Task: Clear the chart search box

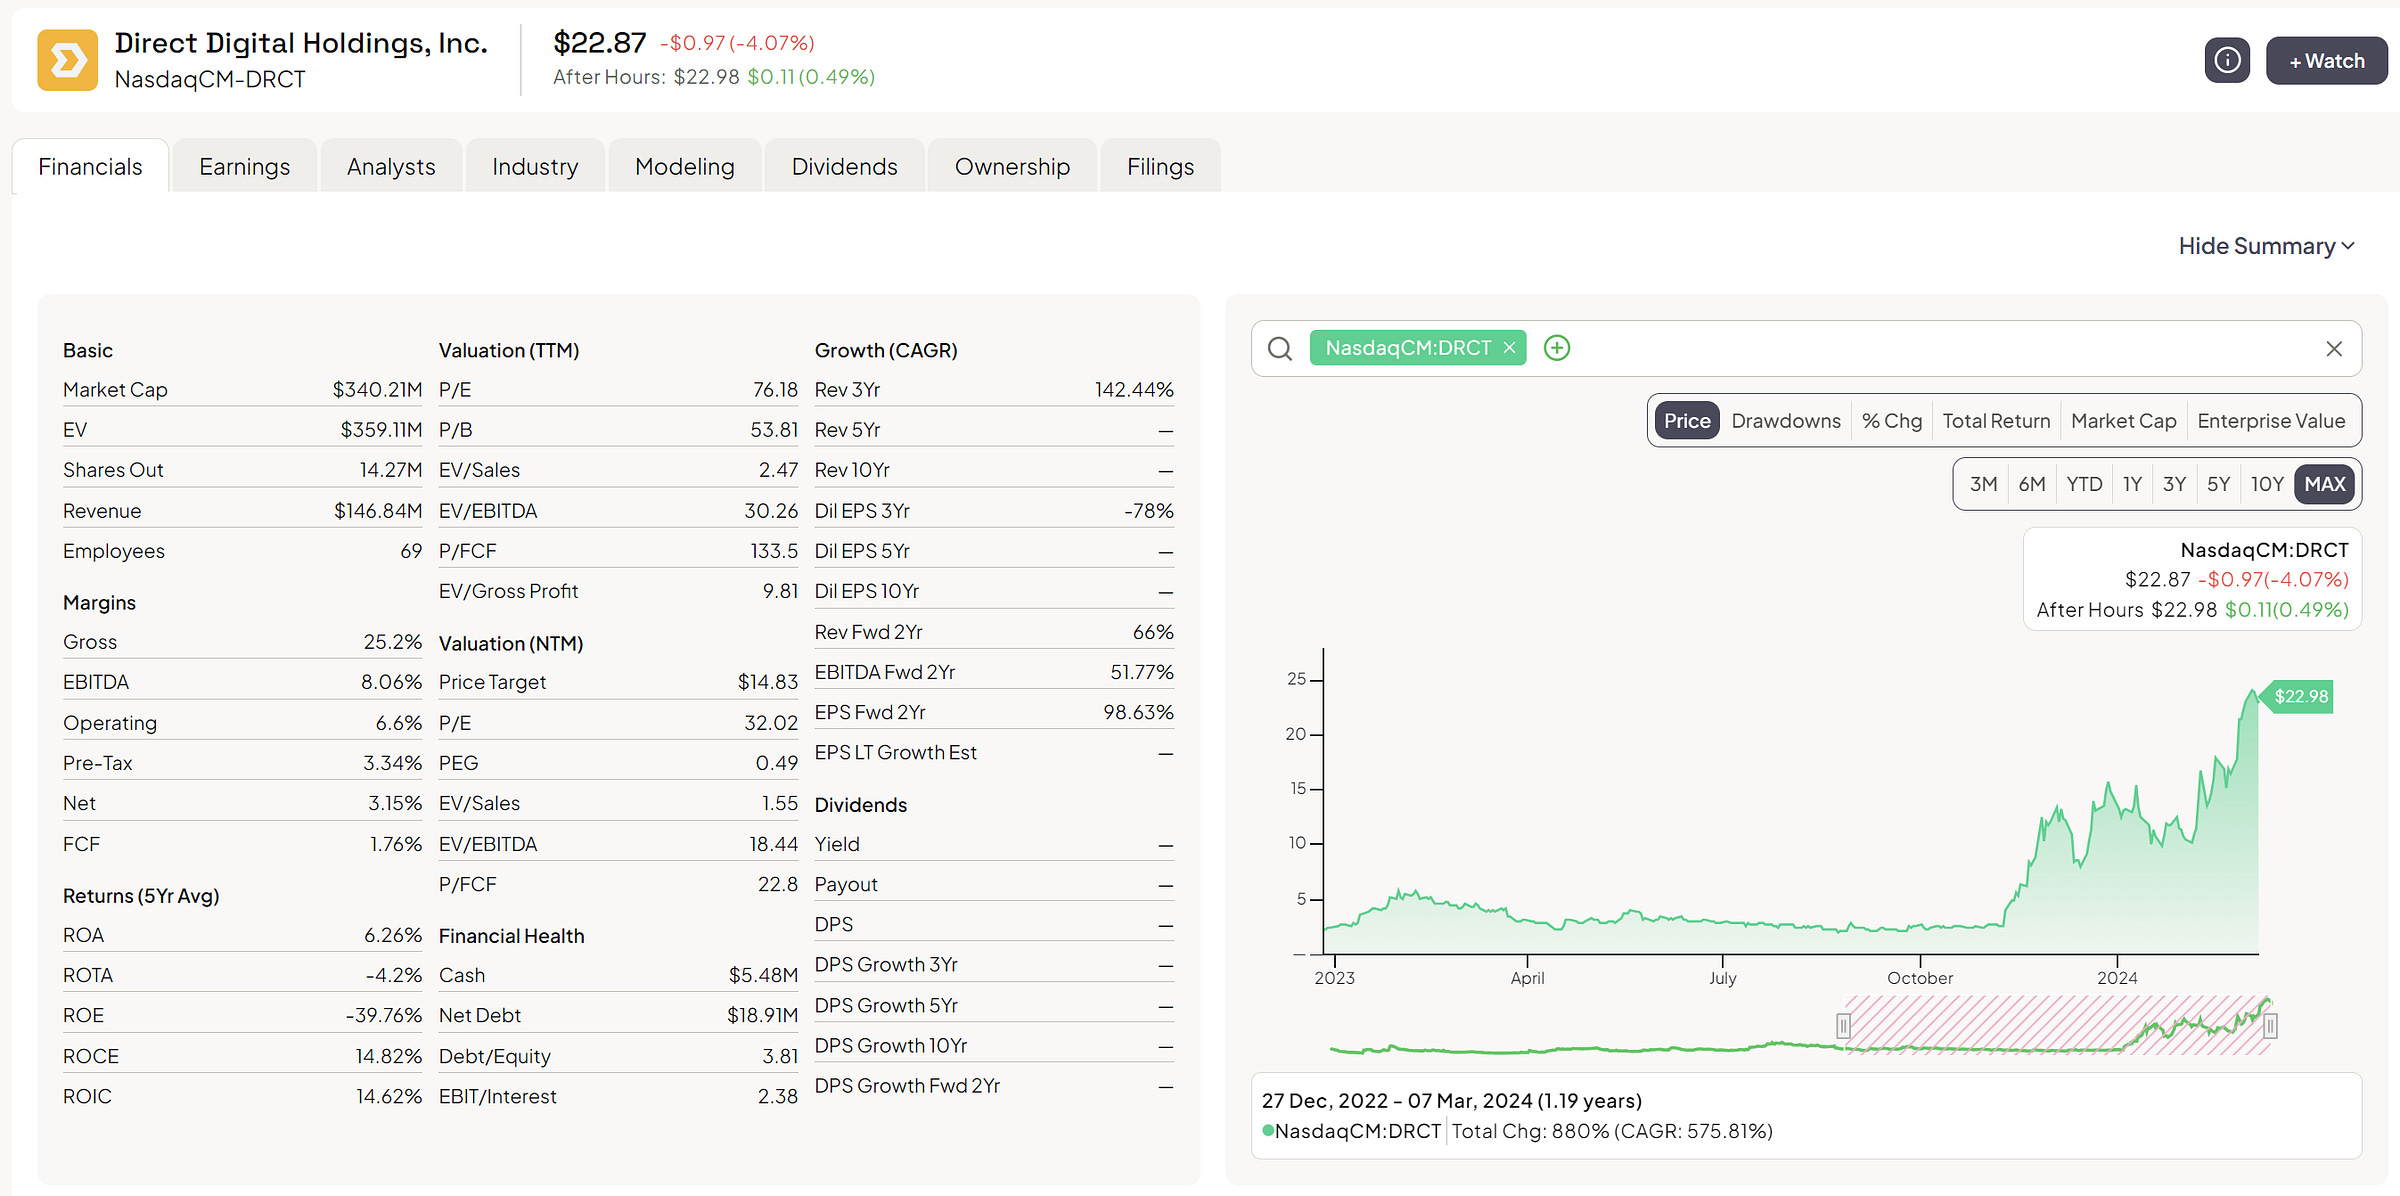Action: 2333,349
